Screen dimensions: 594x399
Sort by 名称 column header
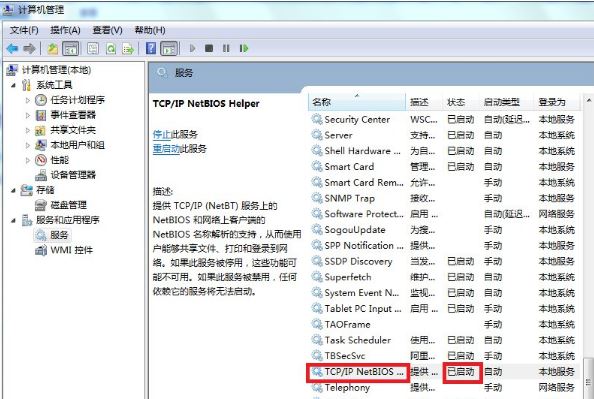pyautogui.click(x=357, y=102)
